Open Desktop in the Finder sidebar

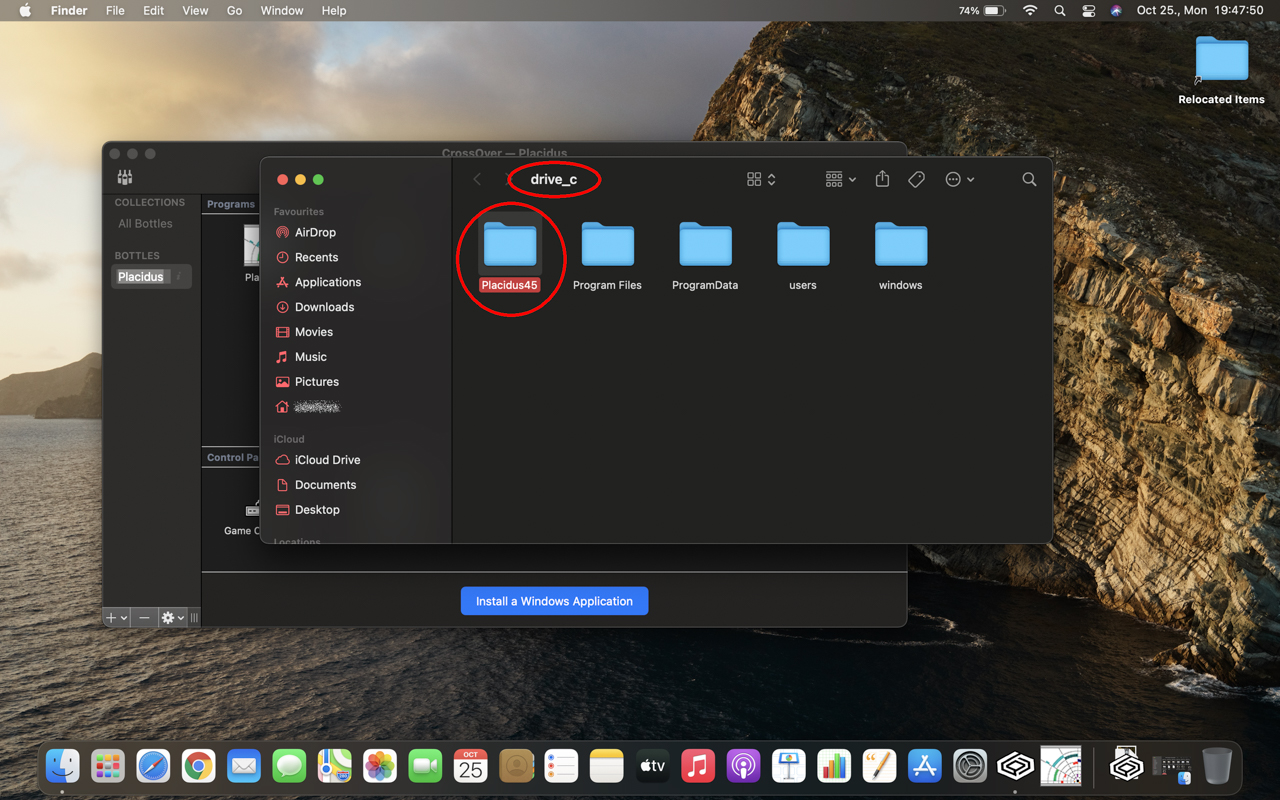pos(307,510)
